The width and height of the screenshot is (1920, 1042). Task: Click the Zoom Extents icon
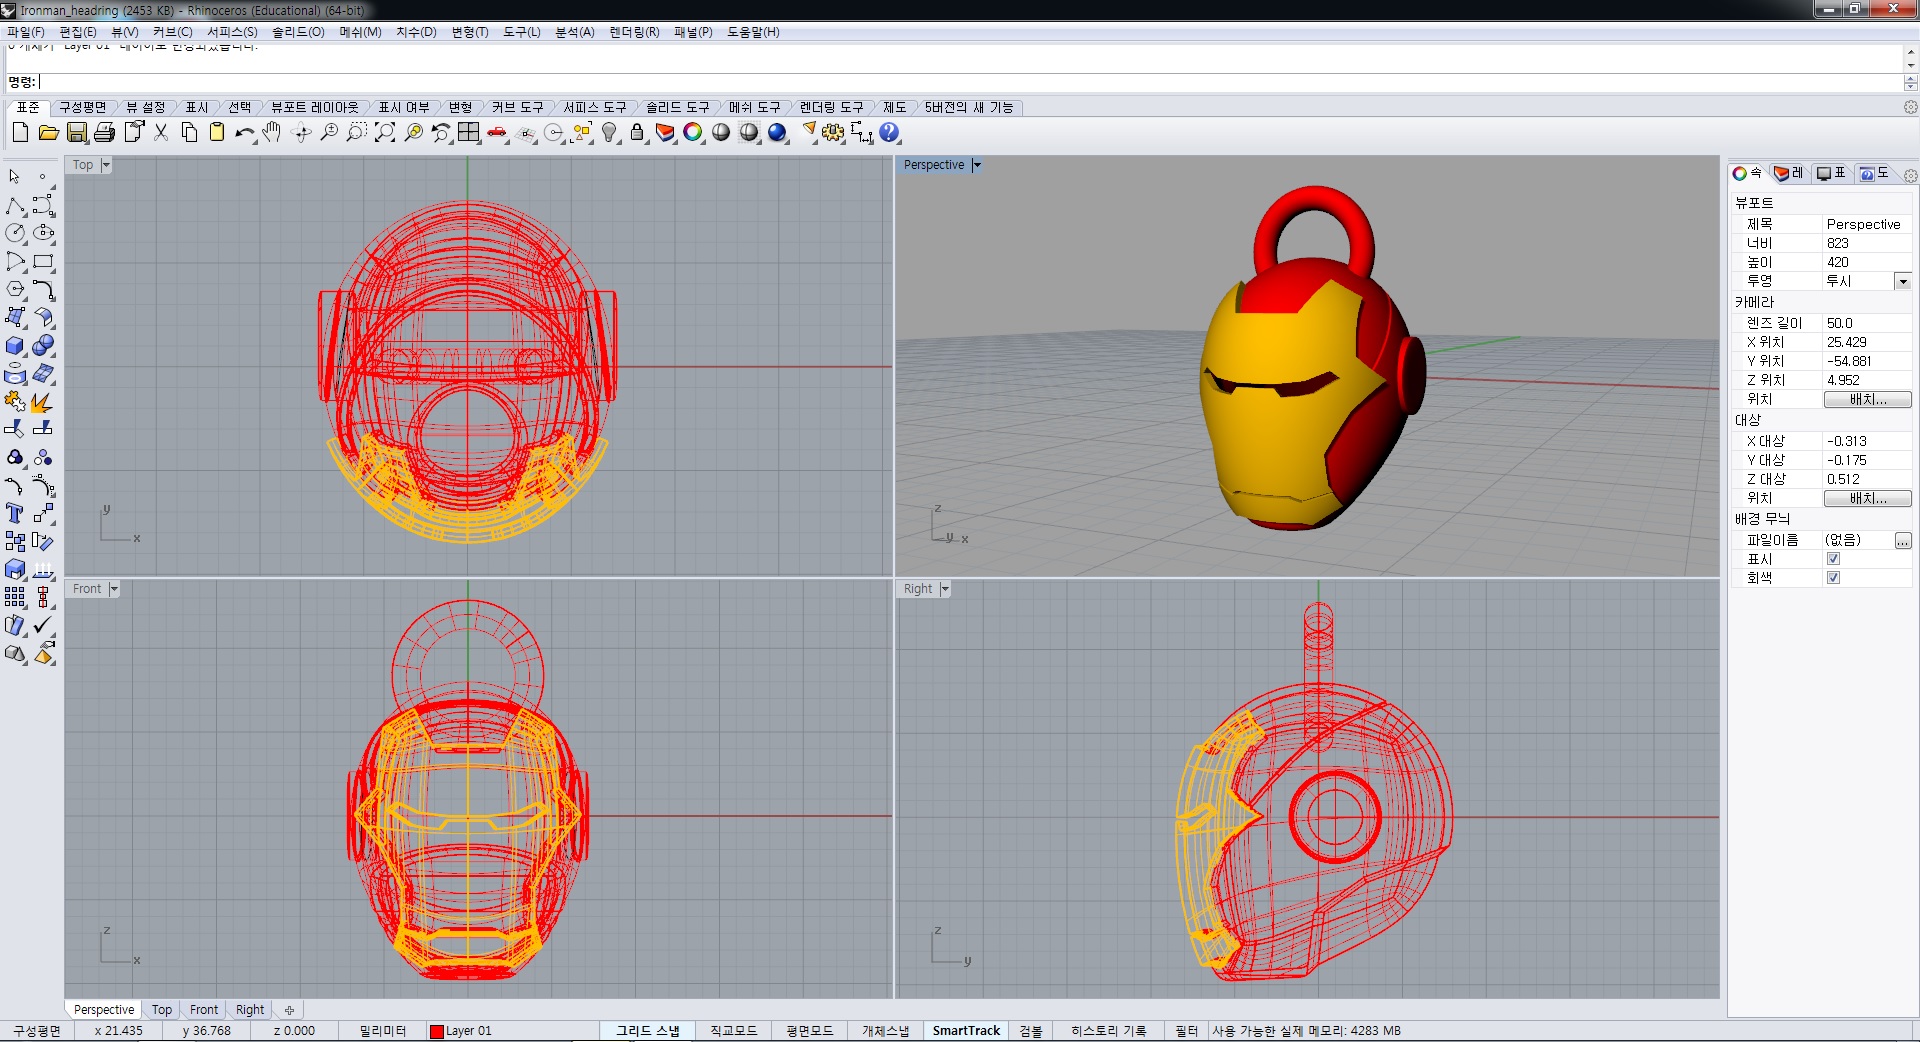click(x=384, y=133)
